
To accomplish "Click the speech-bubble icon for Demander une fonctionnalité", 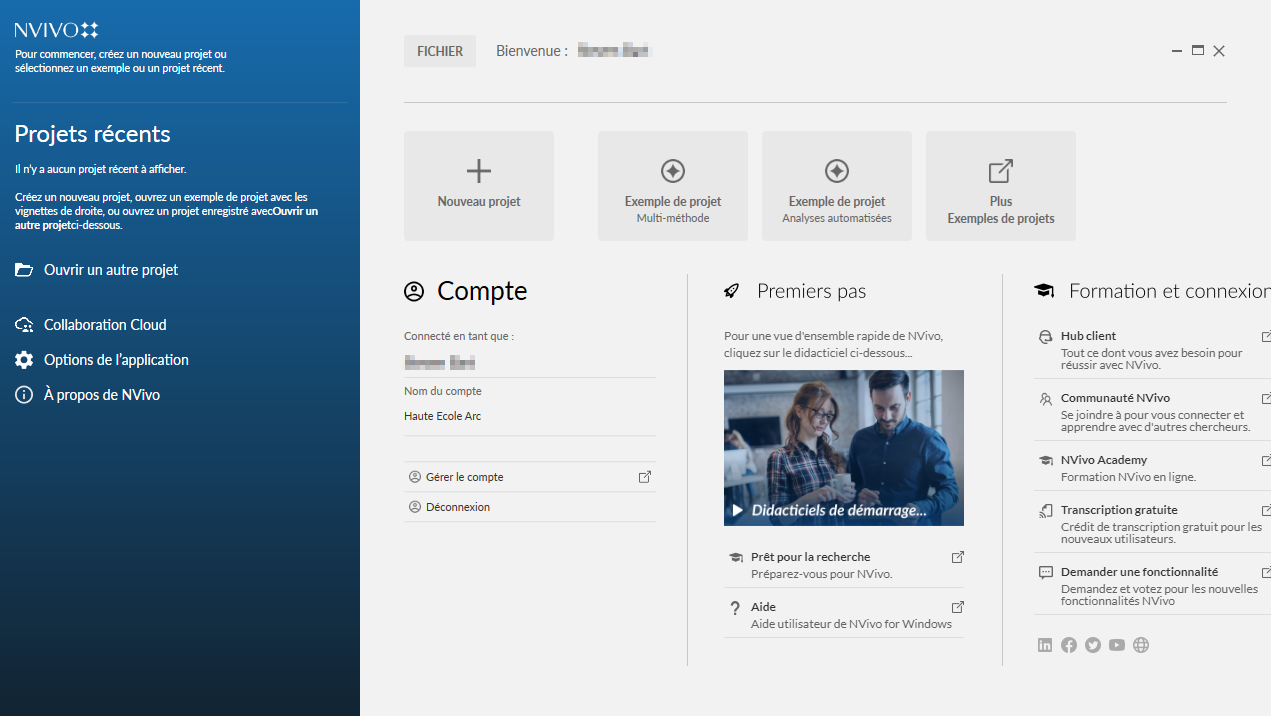I will coord(1046,572).
